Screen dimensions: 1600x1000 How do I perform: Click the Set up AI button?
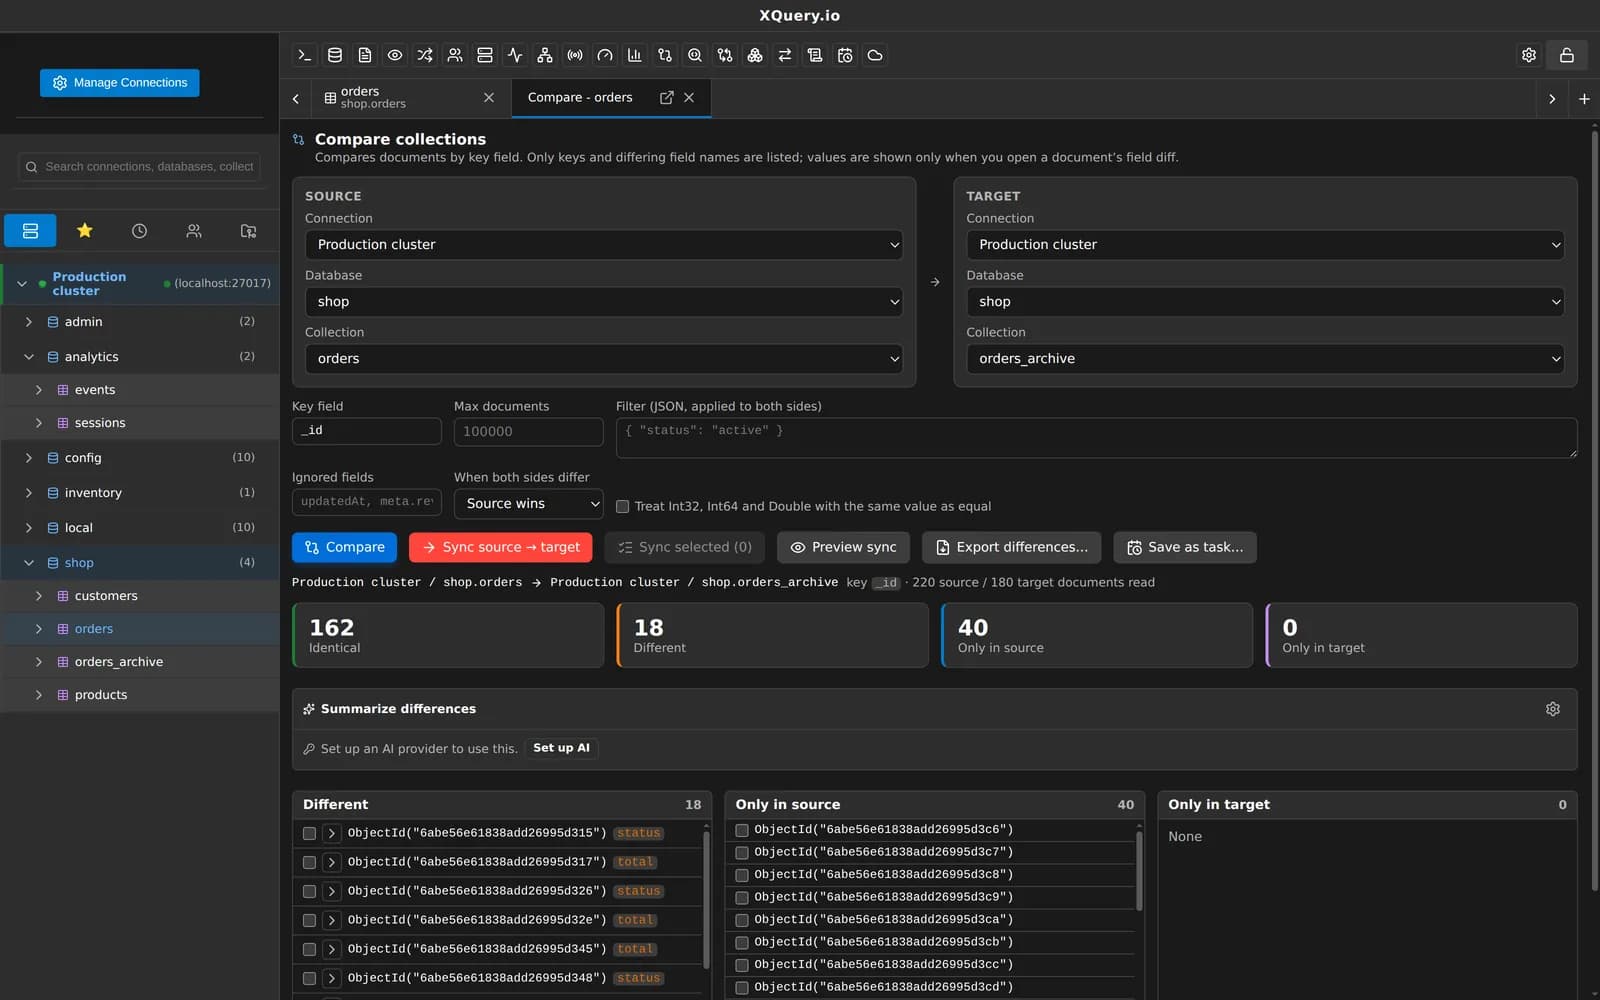(561, 748)
